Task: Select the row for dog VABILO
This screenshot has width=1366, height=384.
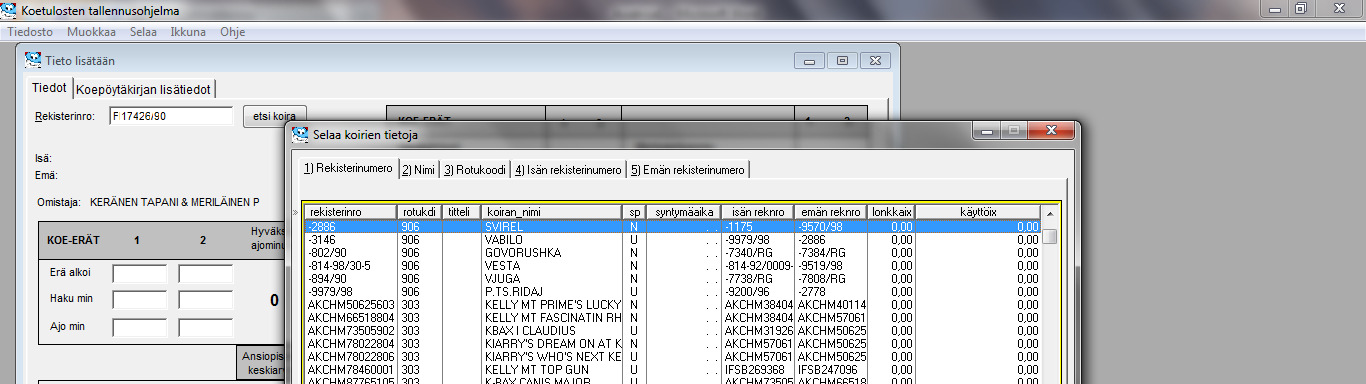Action: [673, 240]
